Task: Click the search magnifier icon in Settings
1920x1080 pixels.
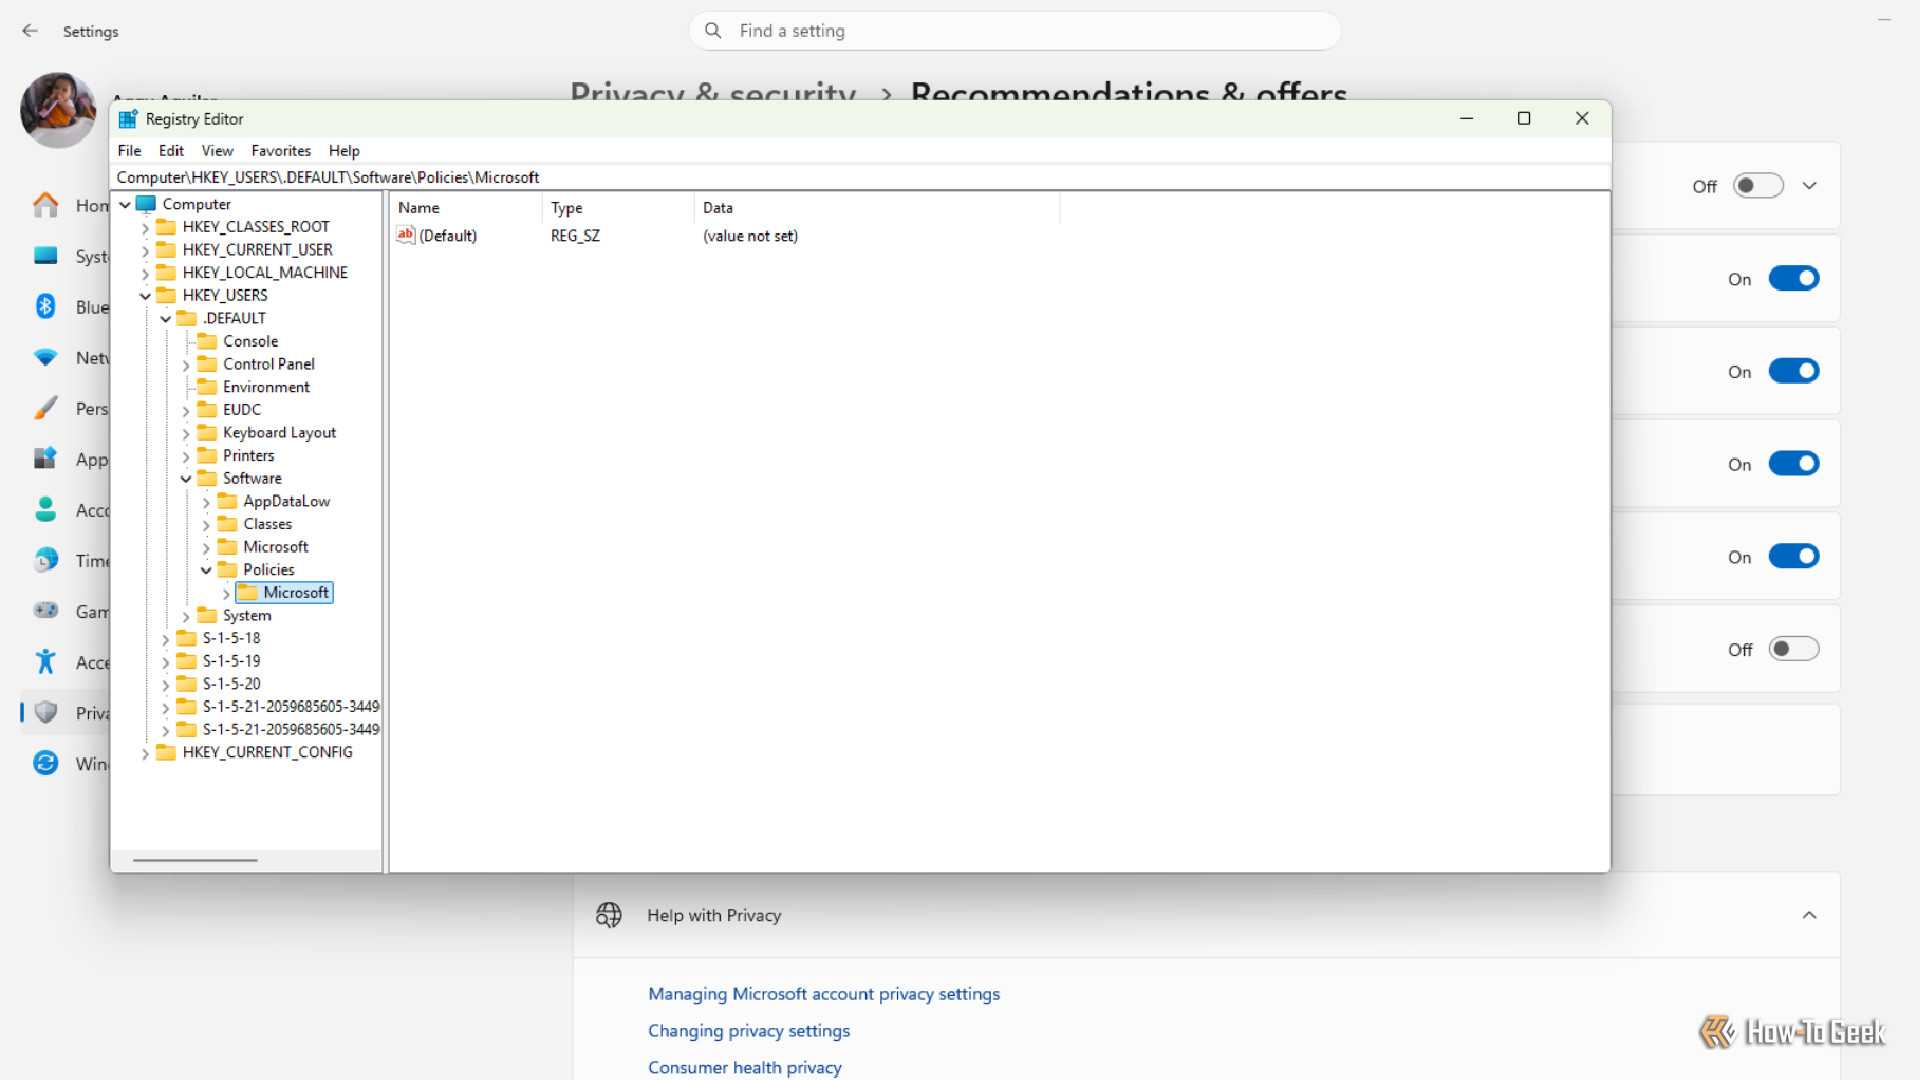Action: tap(713, 31)
